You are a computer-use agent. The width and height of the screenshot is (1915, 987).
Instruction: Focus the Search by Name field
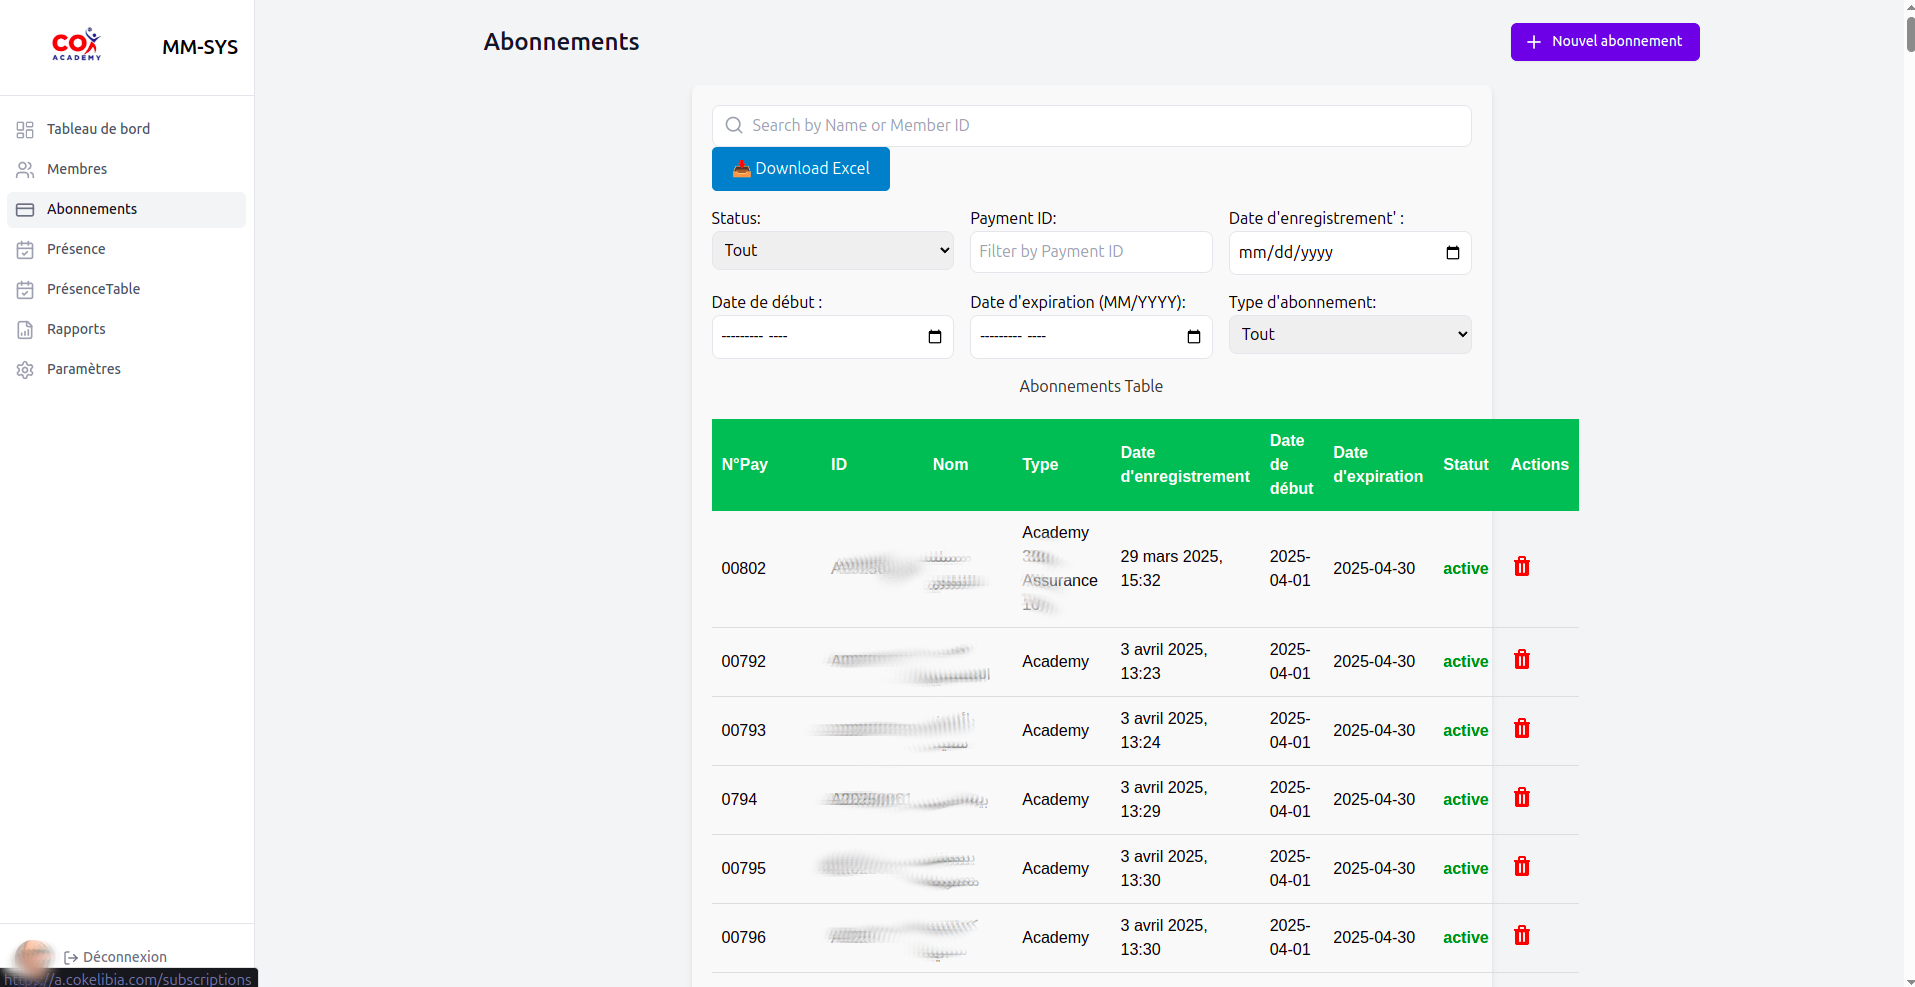1100,126
